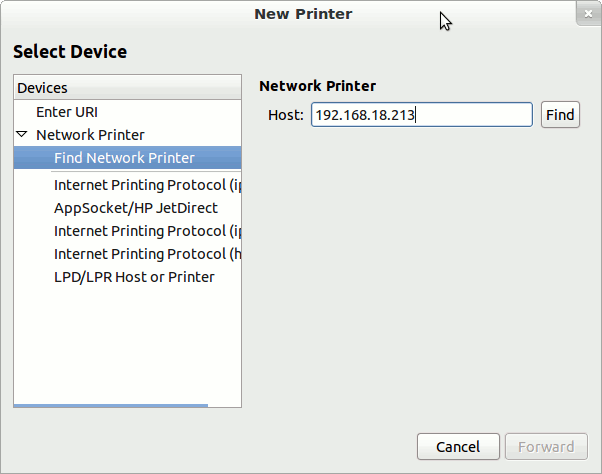Select the Network Printer parent tree row
This screenshot has width=602, height=474.
point(90,134)
